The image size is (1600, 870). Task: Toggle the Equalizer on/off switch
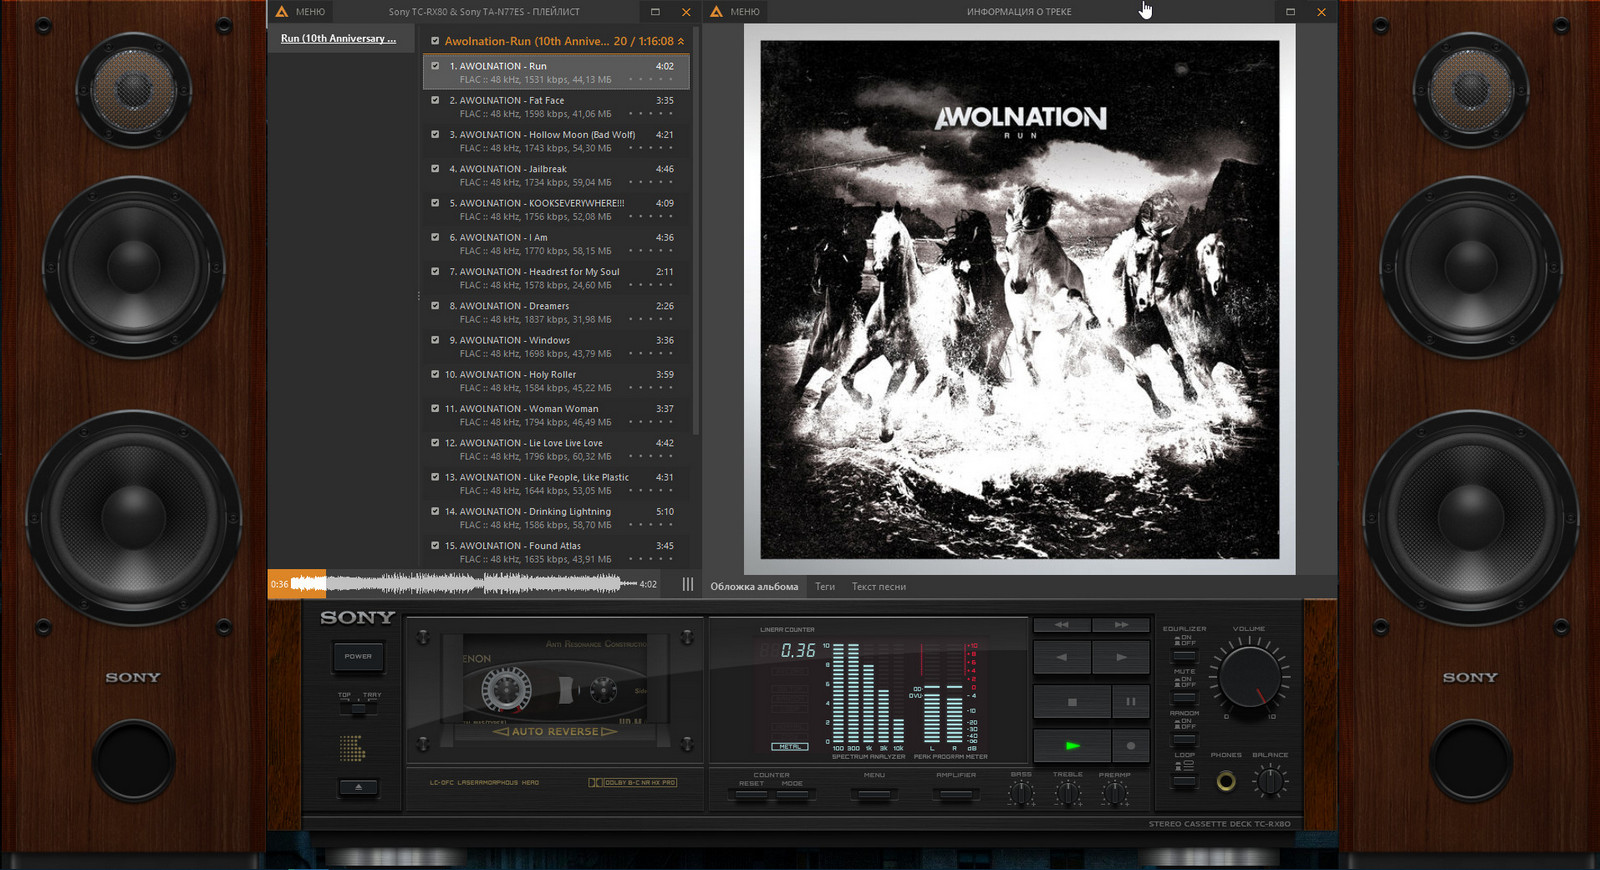click(x=1184, y=655)
